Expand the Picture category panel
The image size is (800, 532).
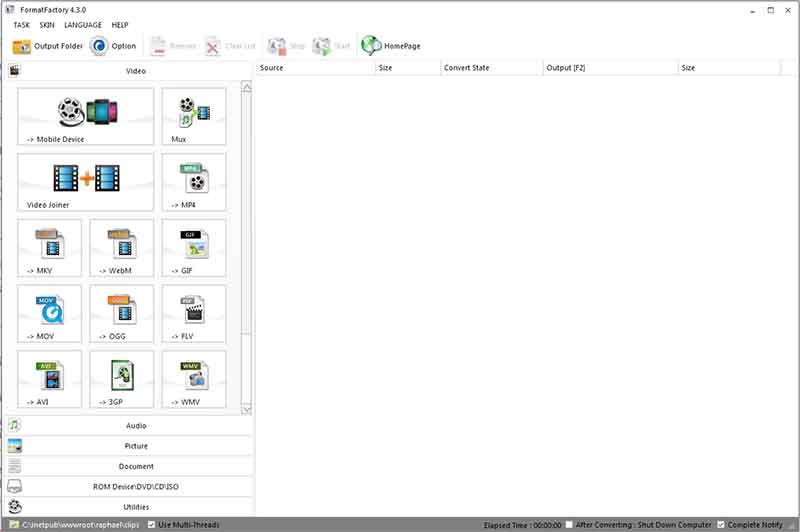pyautogui.click(x=130, y=446)
